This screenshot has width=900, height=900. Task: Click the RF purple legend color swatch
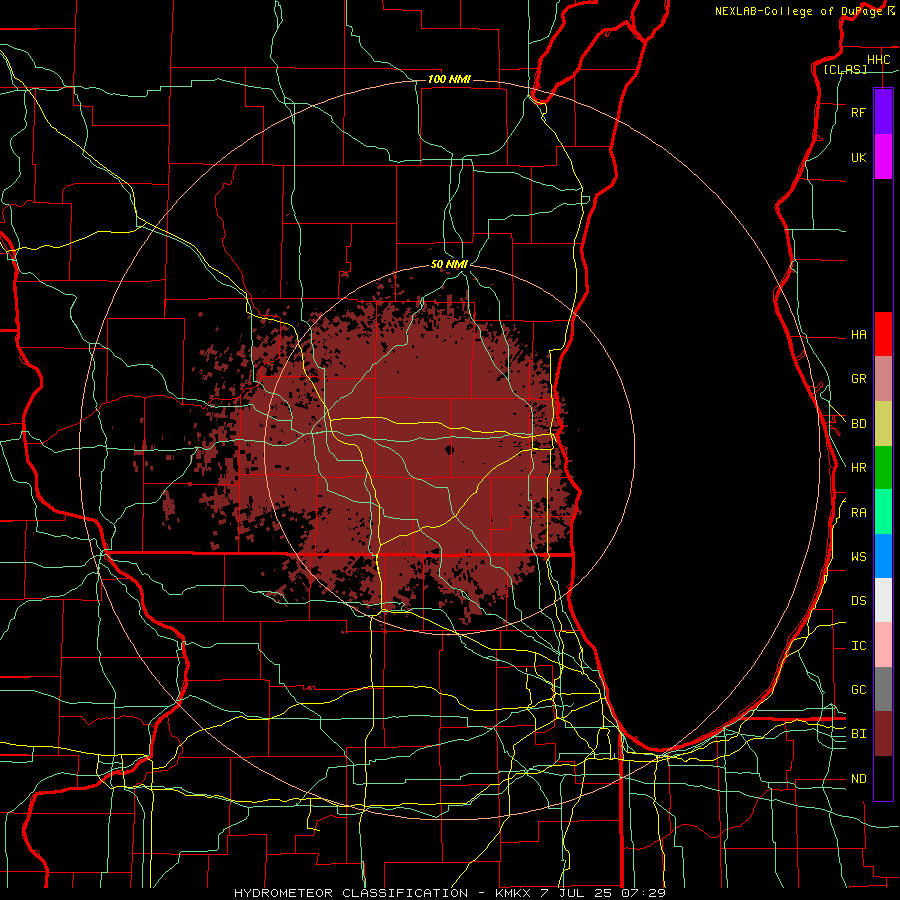[x=883, y=112]
